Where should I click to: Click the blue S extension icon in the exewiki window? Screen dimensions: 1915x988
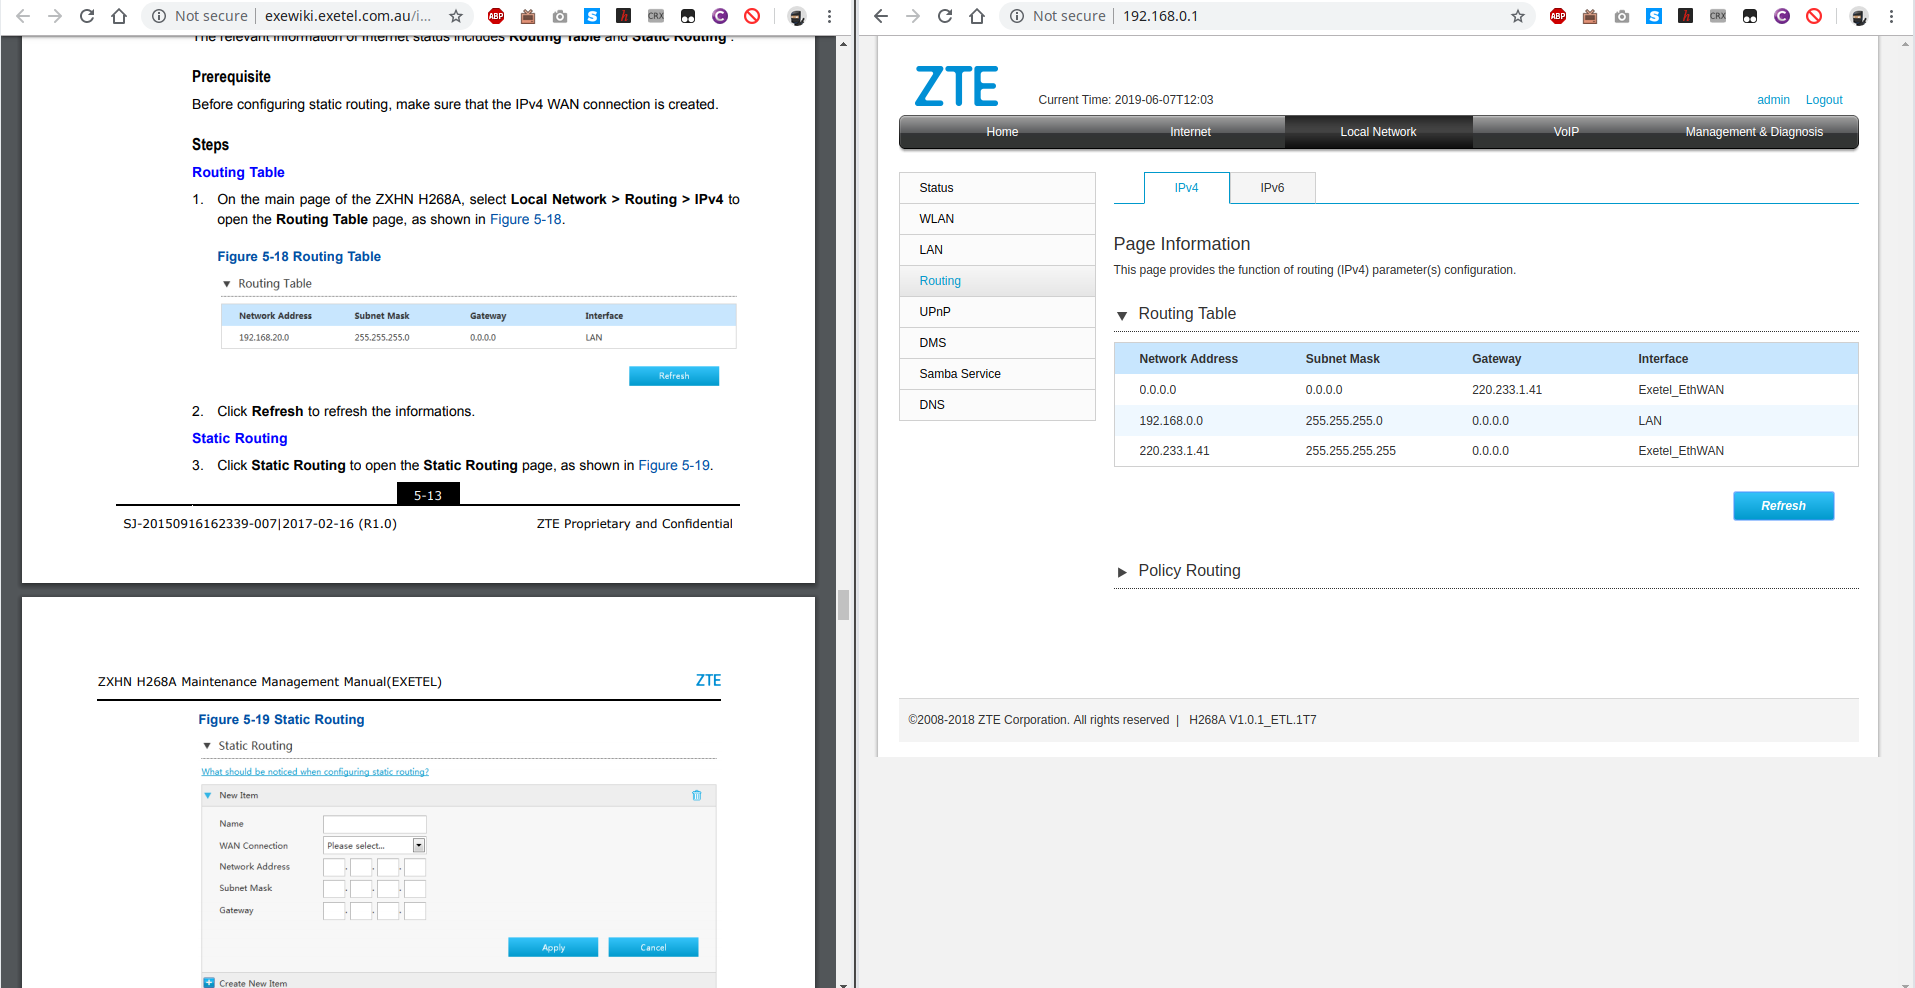592,16
